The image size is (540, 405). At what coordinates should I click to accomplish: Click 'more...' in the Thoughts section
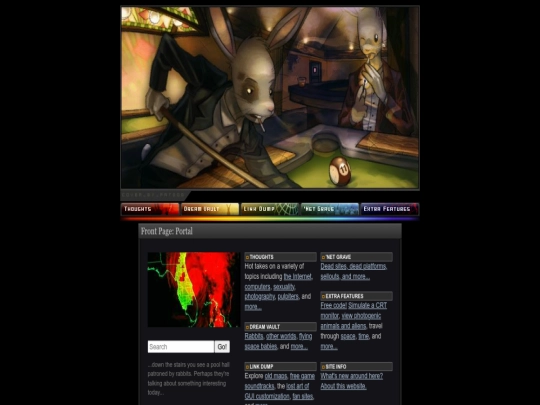coord(253,307)
